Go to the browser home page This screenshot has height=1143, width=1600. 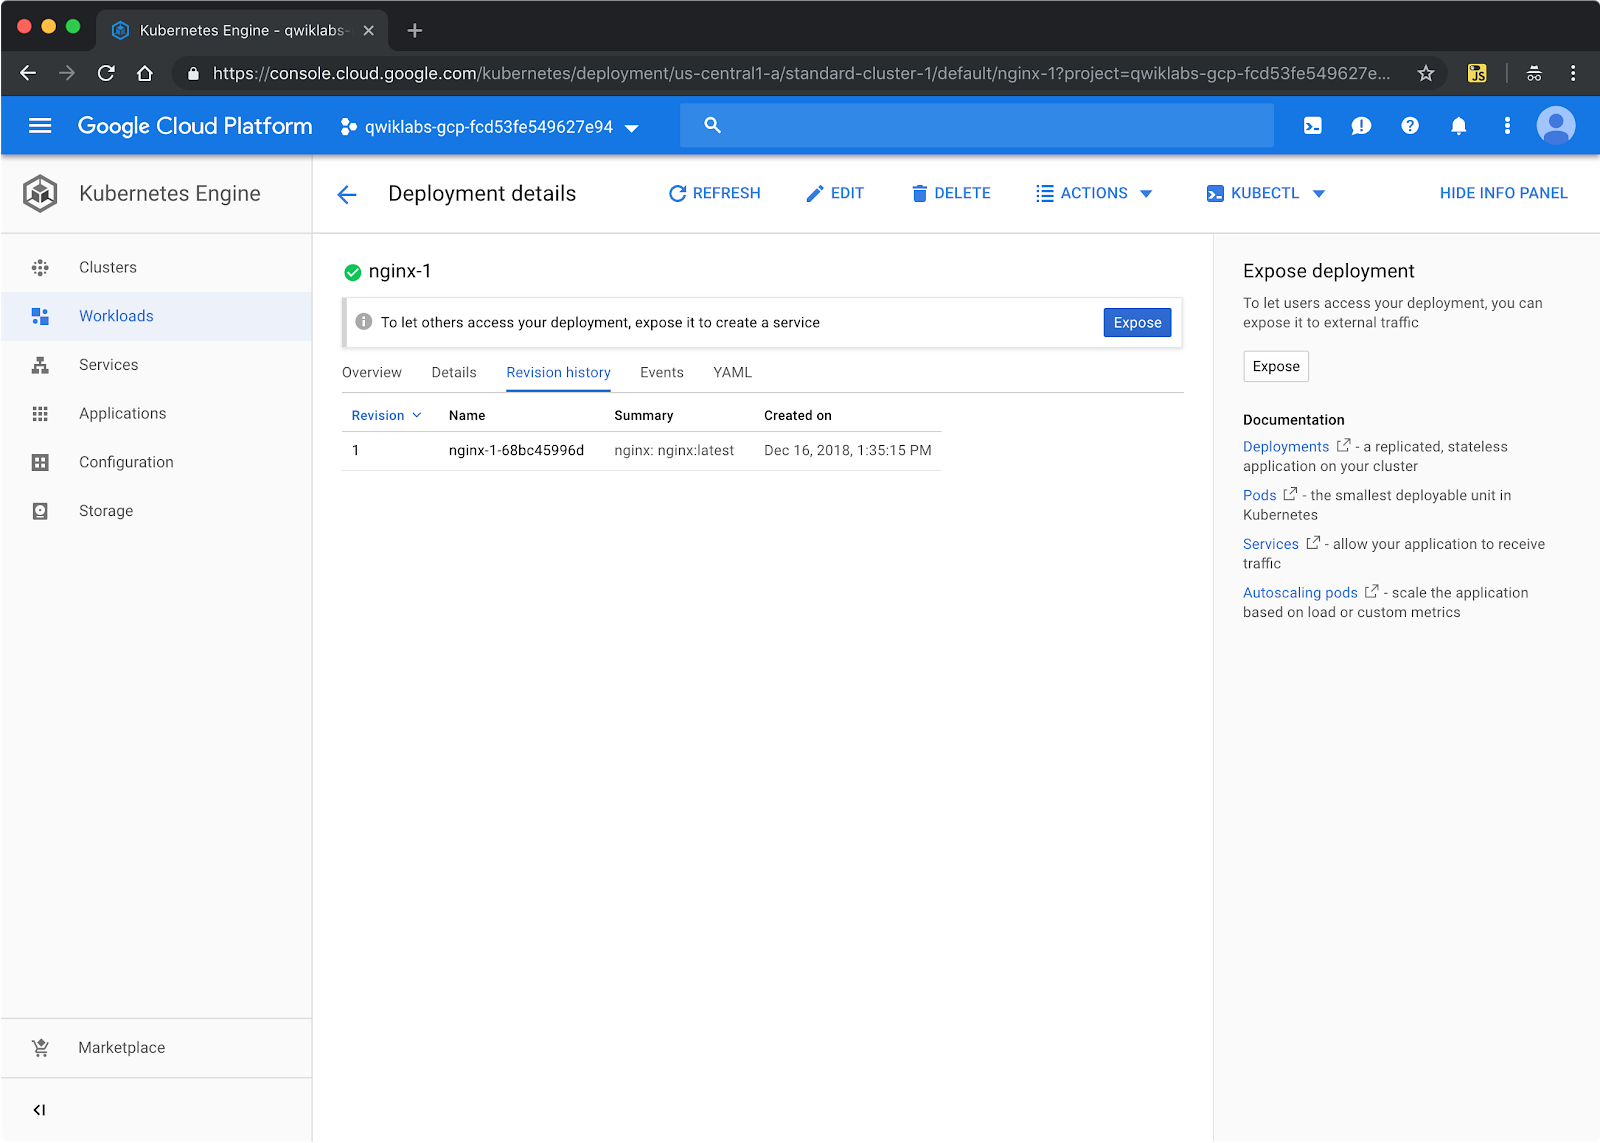145,73
